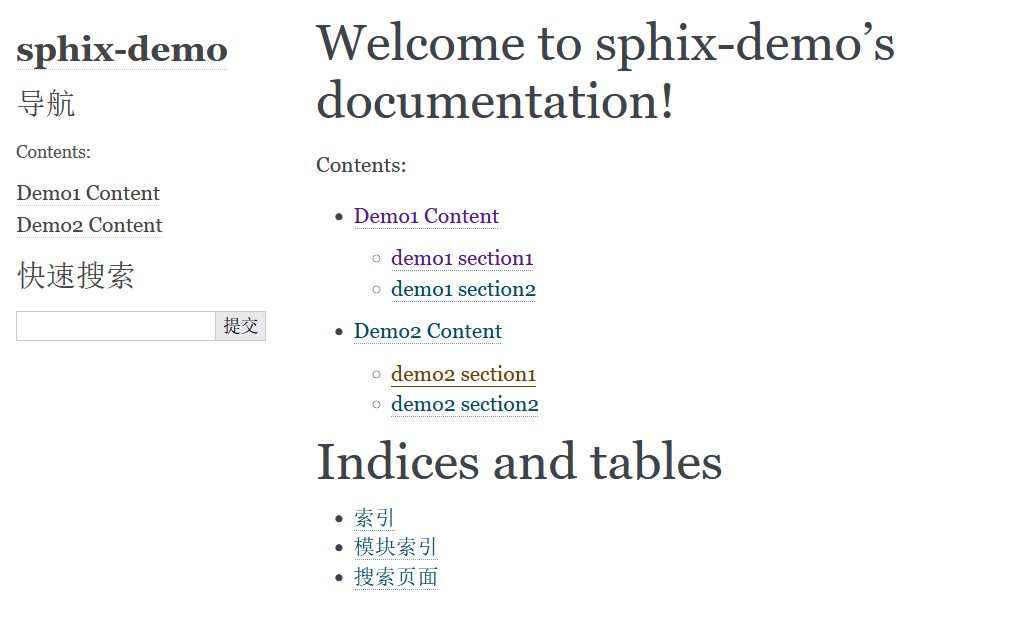Go to demo2 section1
The width and height of the screenshot is (1035, 622).
click(463, 374)
